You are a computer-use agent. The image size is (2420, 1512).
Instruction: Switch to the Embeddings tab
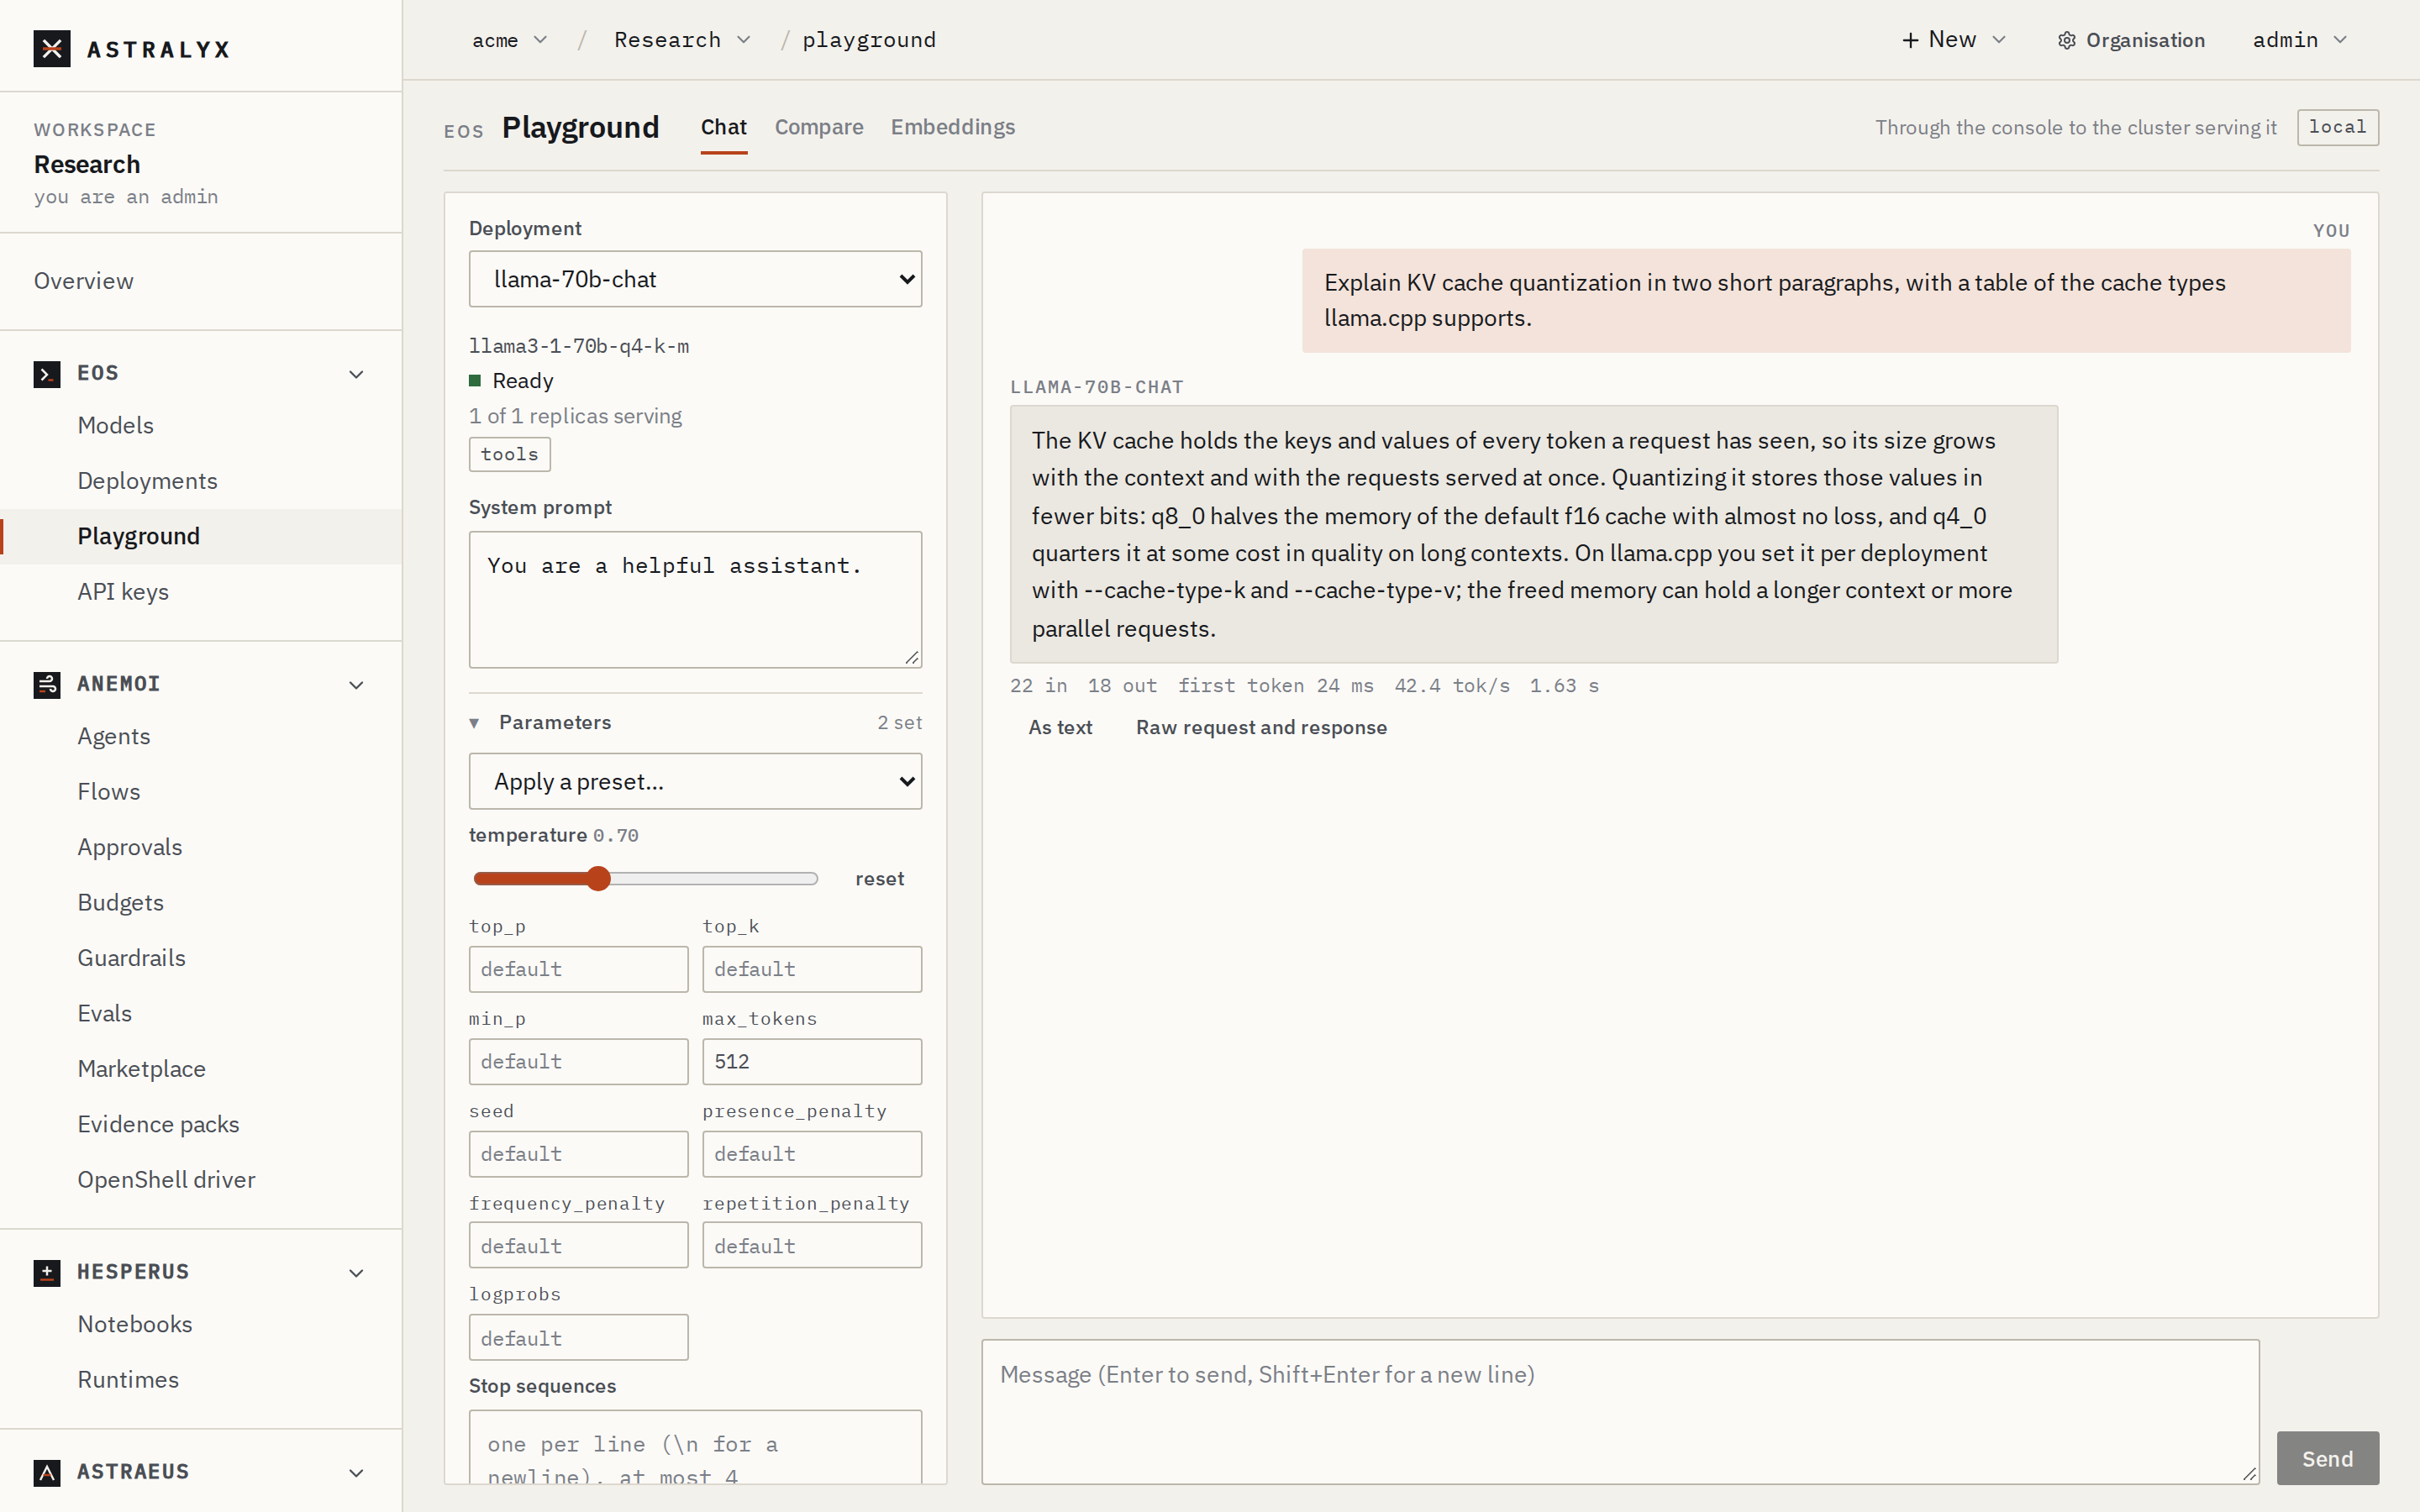coord(953,127)
